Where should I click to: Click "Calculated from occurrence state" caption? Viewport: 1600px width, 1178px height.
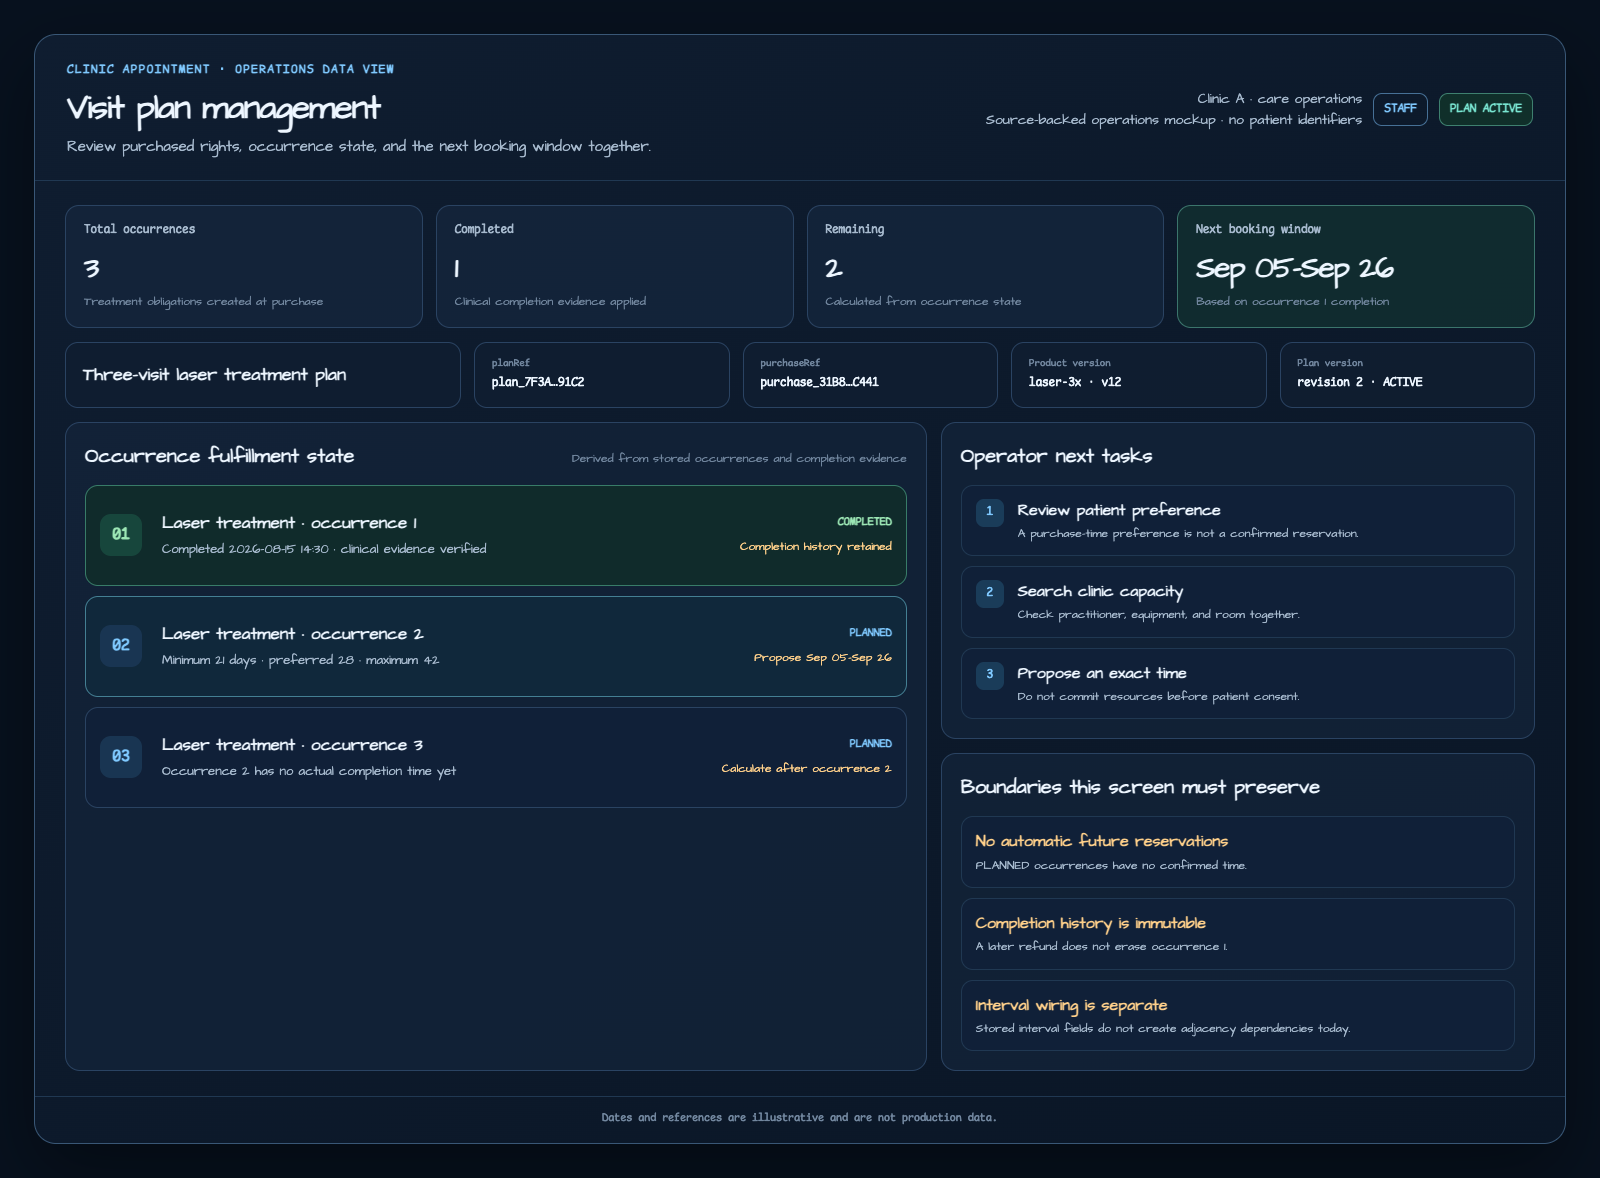point(923,302)
